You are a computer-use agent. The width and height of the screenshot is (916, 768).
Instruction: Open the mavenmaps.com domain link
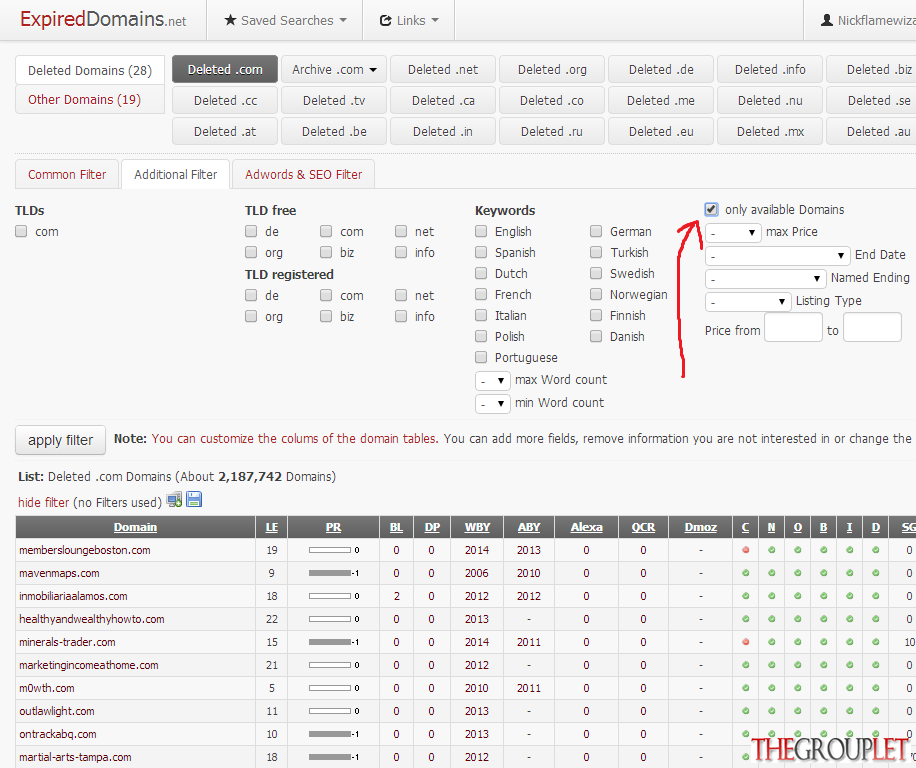(x=59, y=573)
